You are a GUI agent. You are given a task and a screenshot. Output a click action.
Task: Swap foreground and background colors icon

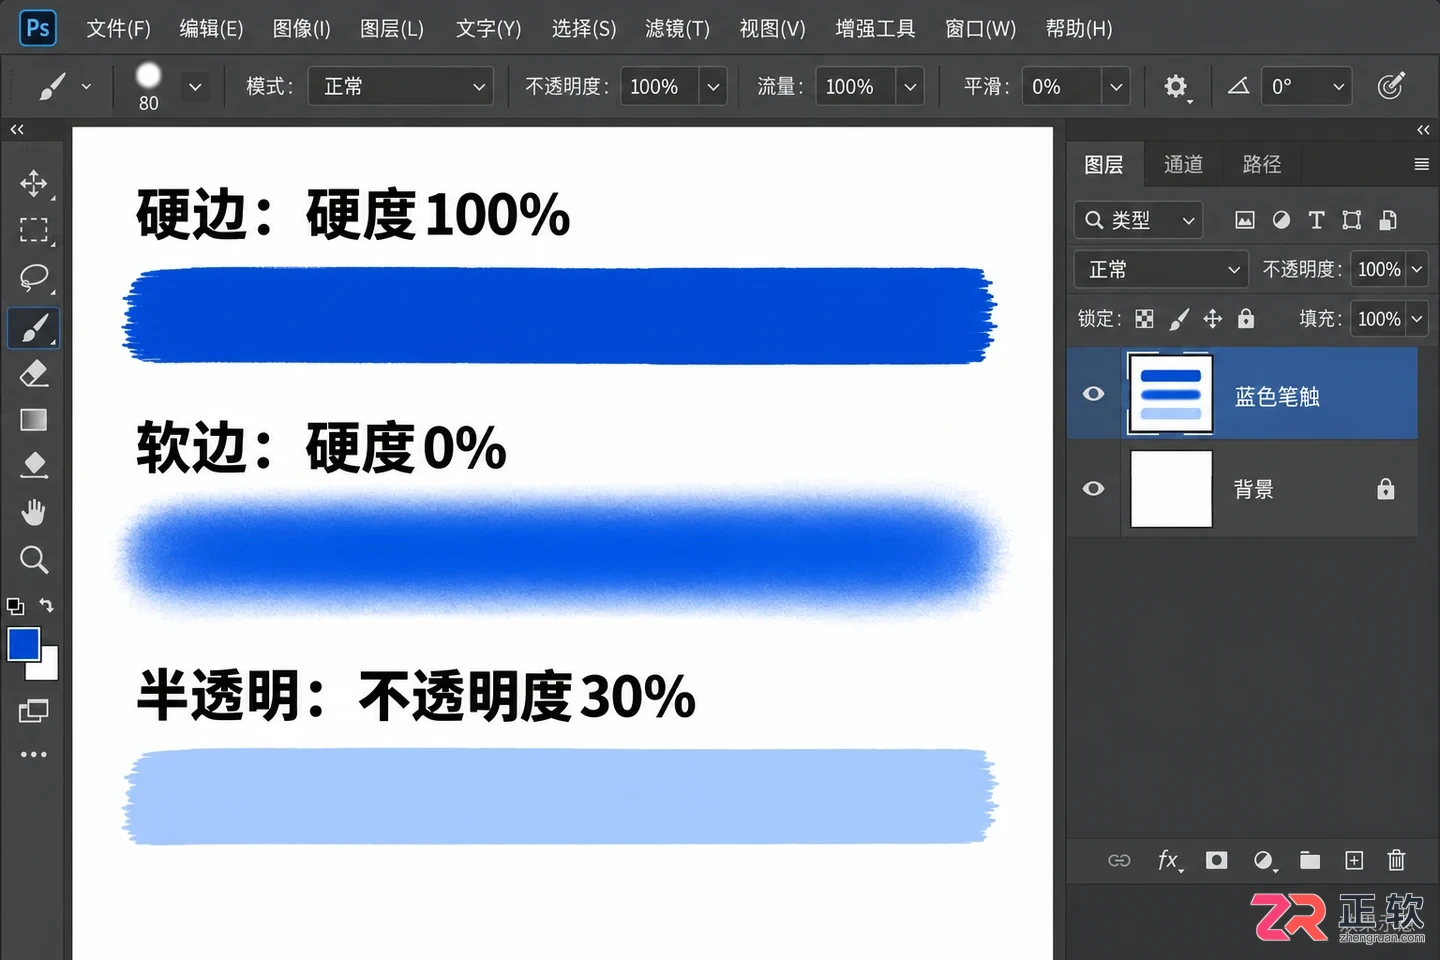tap(46, 605)
